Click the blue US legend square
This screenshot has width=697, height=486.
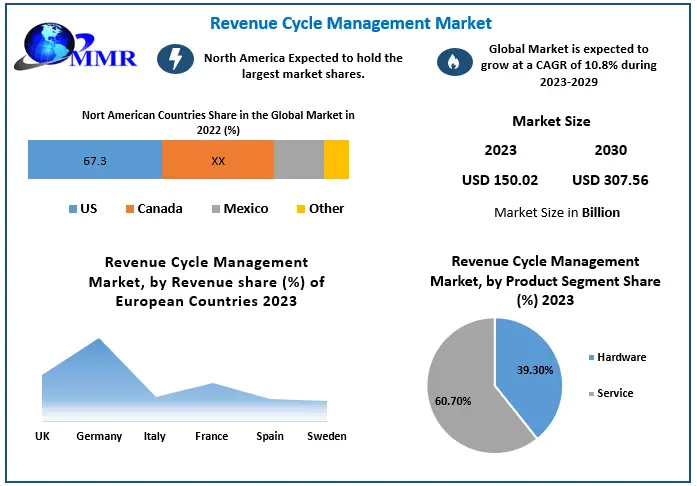[x=73, y=209]
